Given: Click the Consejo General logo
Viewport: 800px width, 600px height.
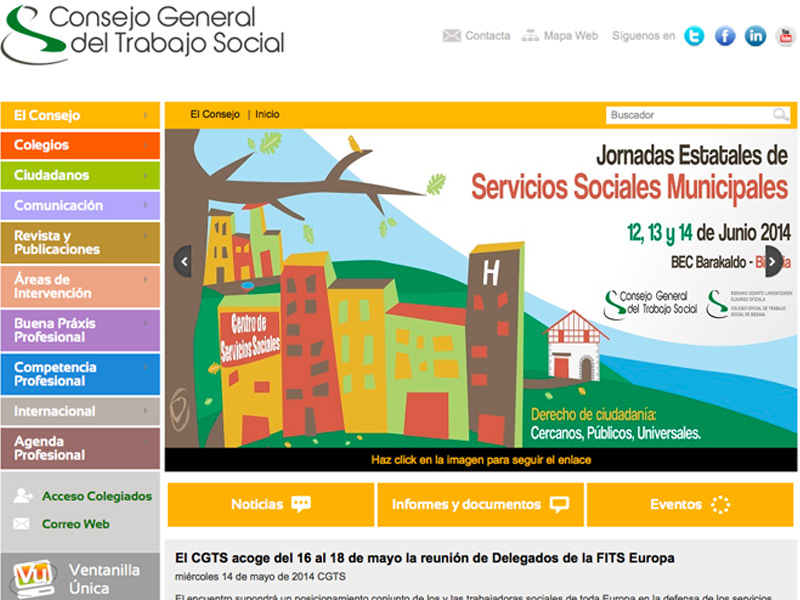Looking at the screenshot, I should click(143, 32).
